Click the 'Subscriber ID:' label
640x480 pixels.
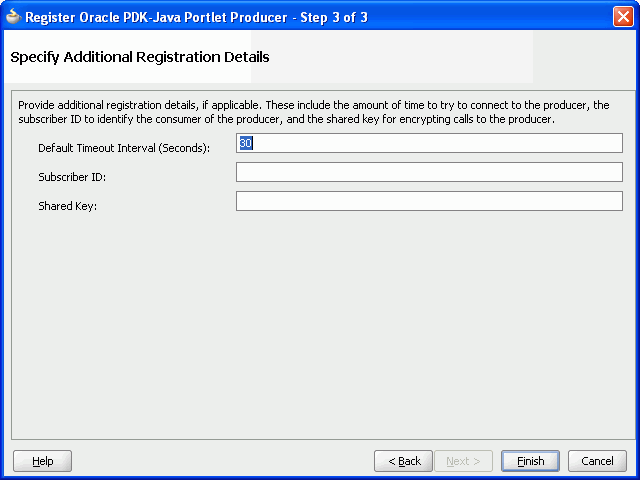72,177
